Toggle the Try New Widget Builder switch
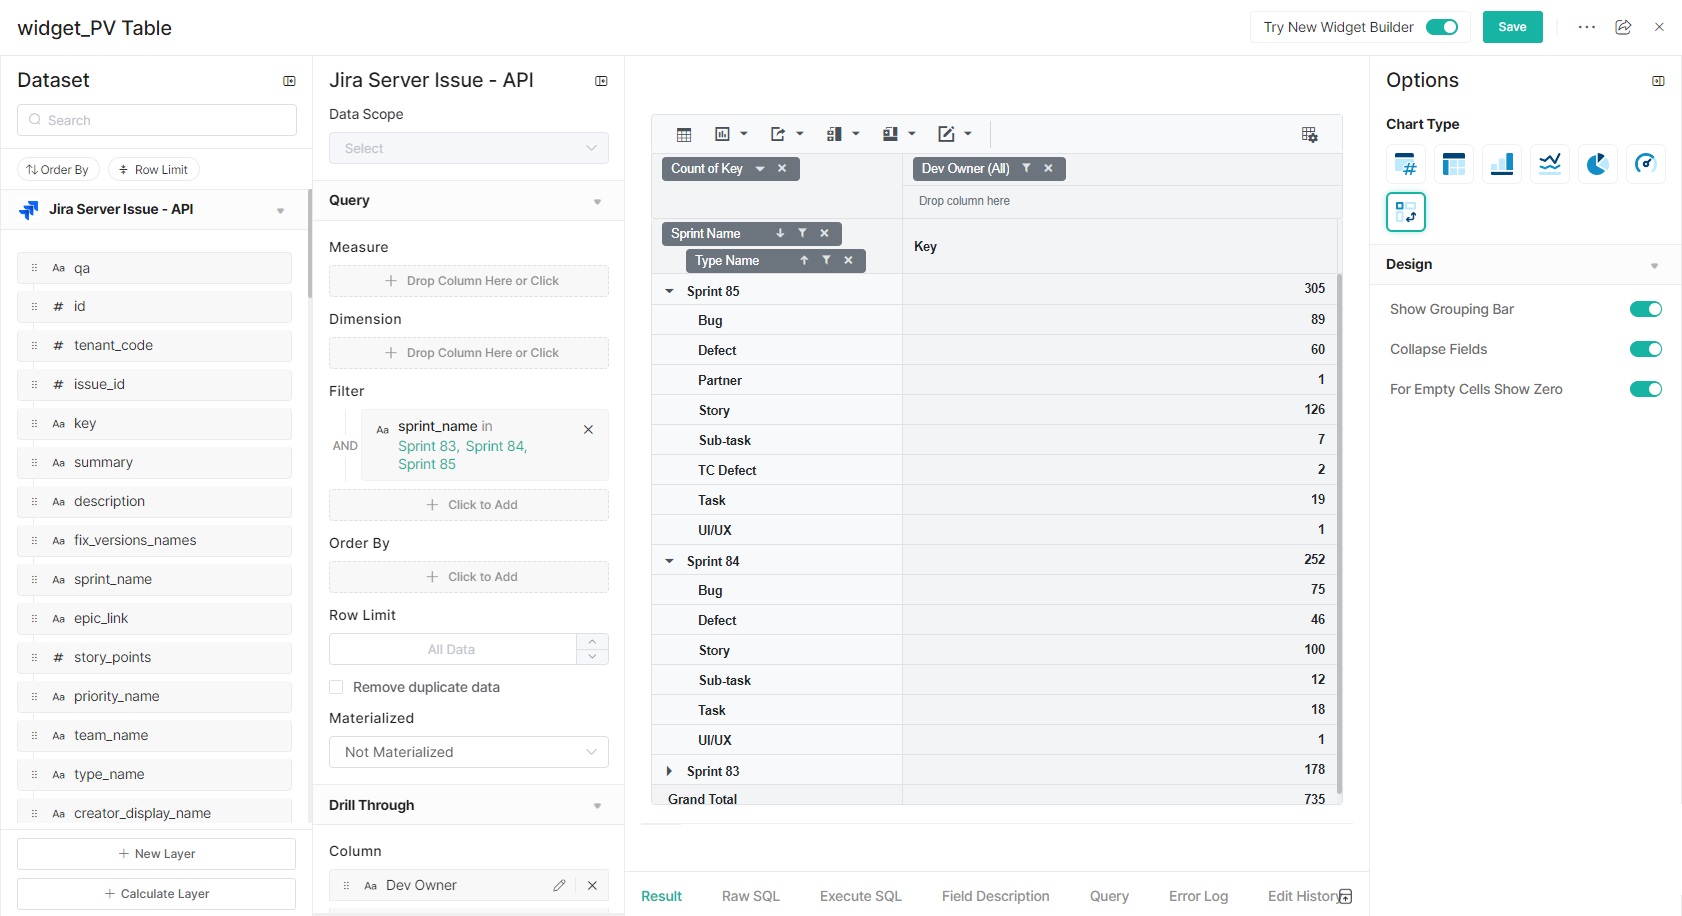This screenshot has height=916, width=1682. [1441, 27]
